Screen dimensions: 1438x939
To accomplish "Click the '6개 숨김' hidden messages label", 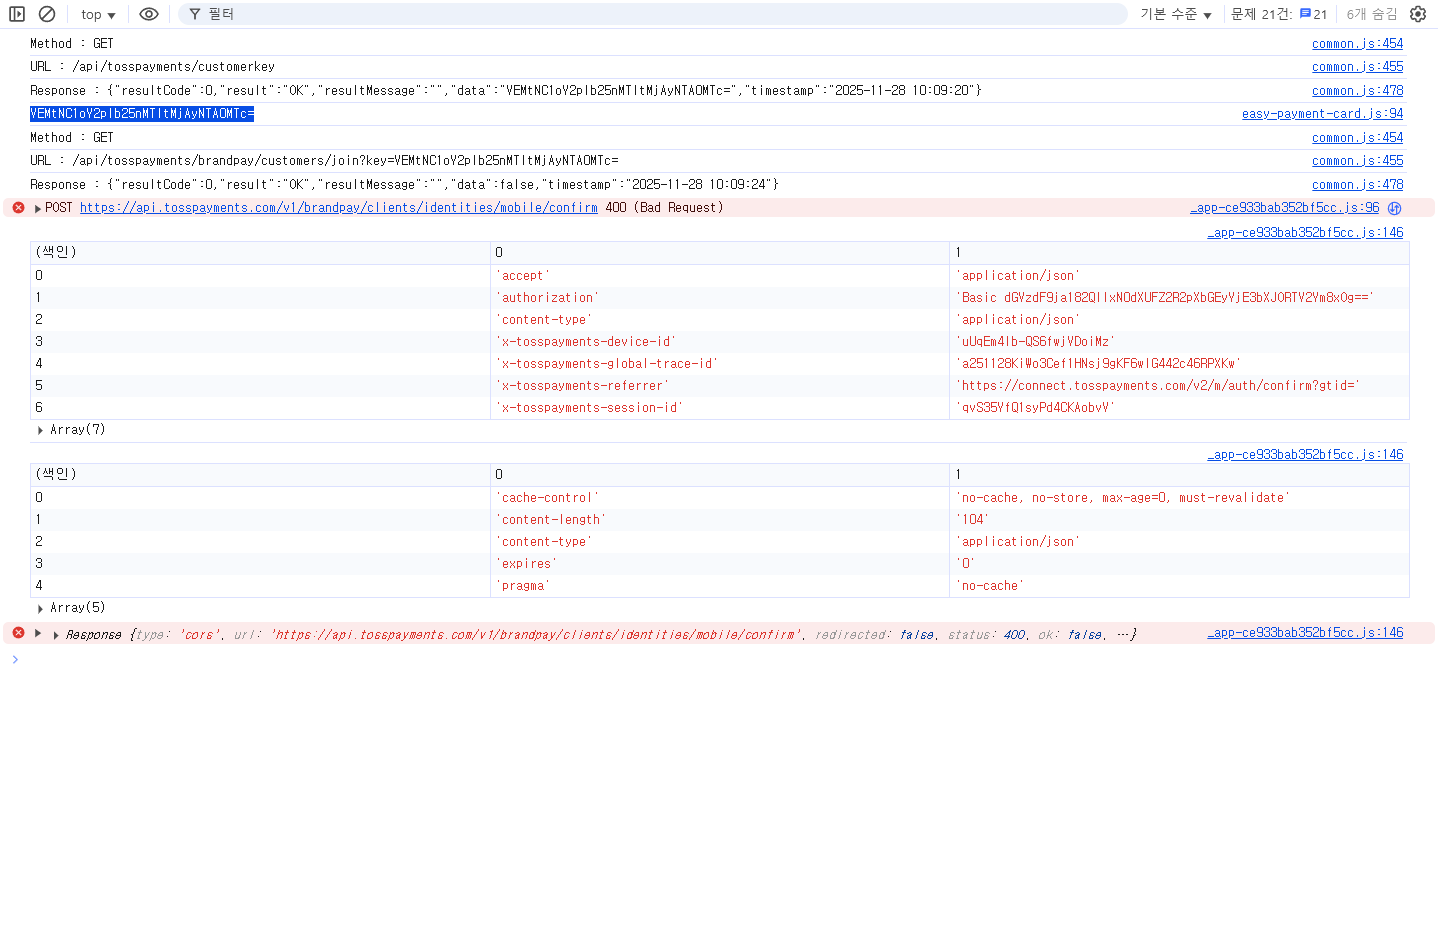I will point(1372,14).
